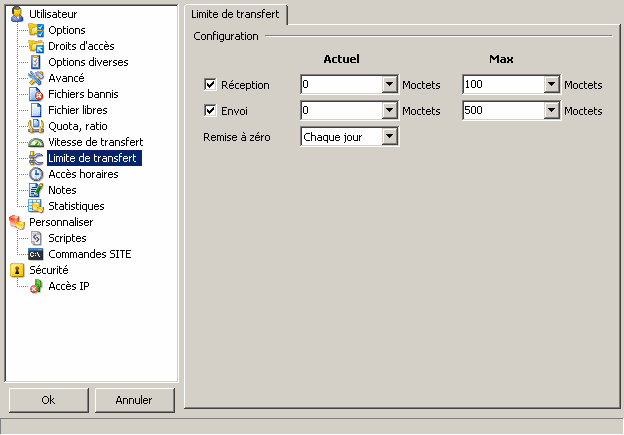
Task: Click the Annuler button
Action: (x=134, y=400)
